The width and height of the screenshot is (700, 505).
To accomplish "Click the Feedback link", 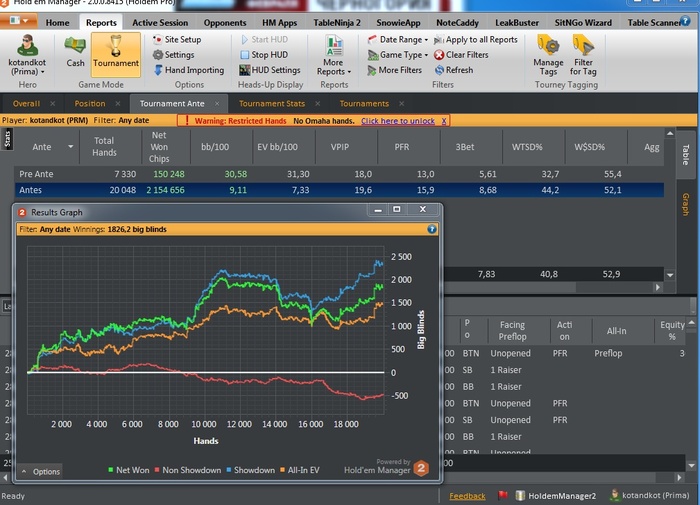I will tap(467, 496).
